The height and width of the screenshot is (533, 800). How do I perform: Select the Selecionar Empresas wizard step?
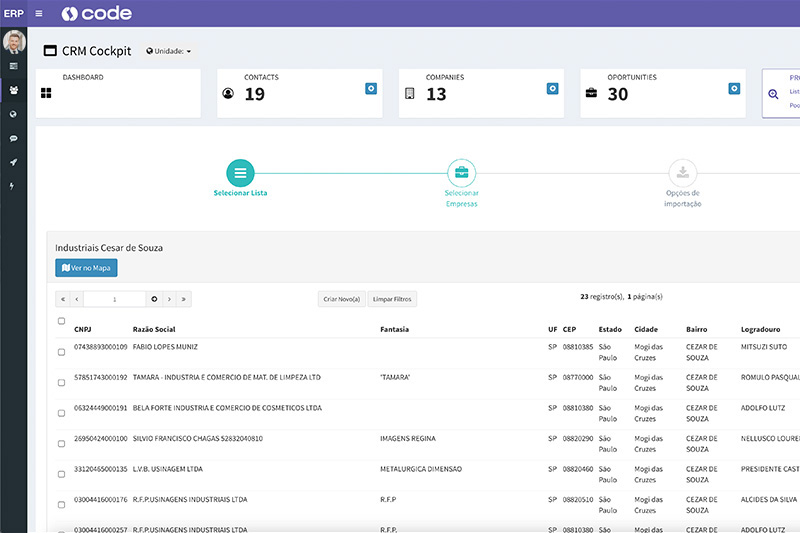pyautogui.click(x=461, y=173)
